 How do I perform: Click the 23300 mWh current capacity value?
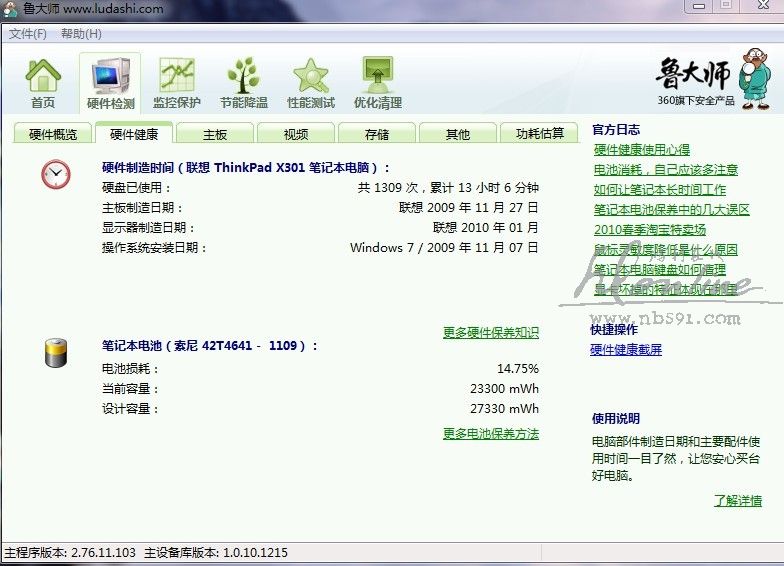pyautogui.click(x=504, y=388)
